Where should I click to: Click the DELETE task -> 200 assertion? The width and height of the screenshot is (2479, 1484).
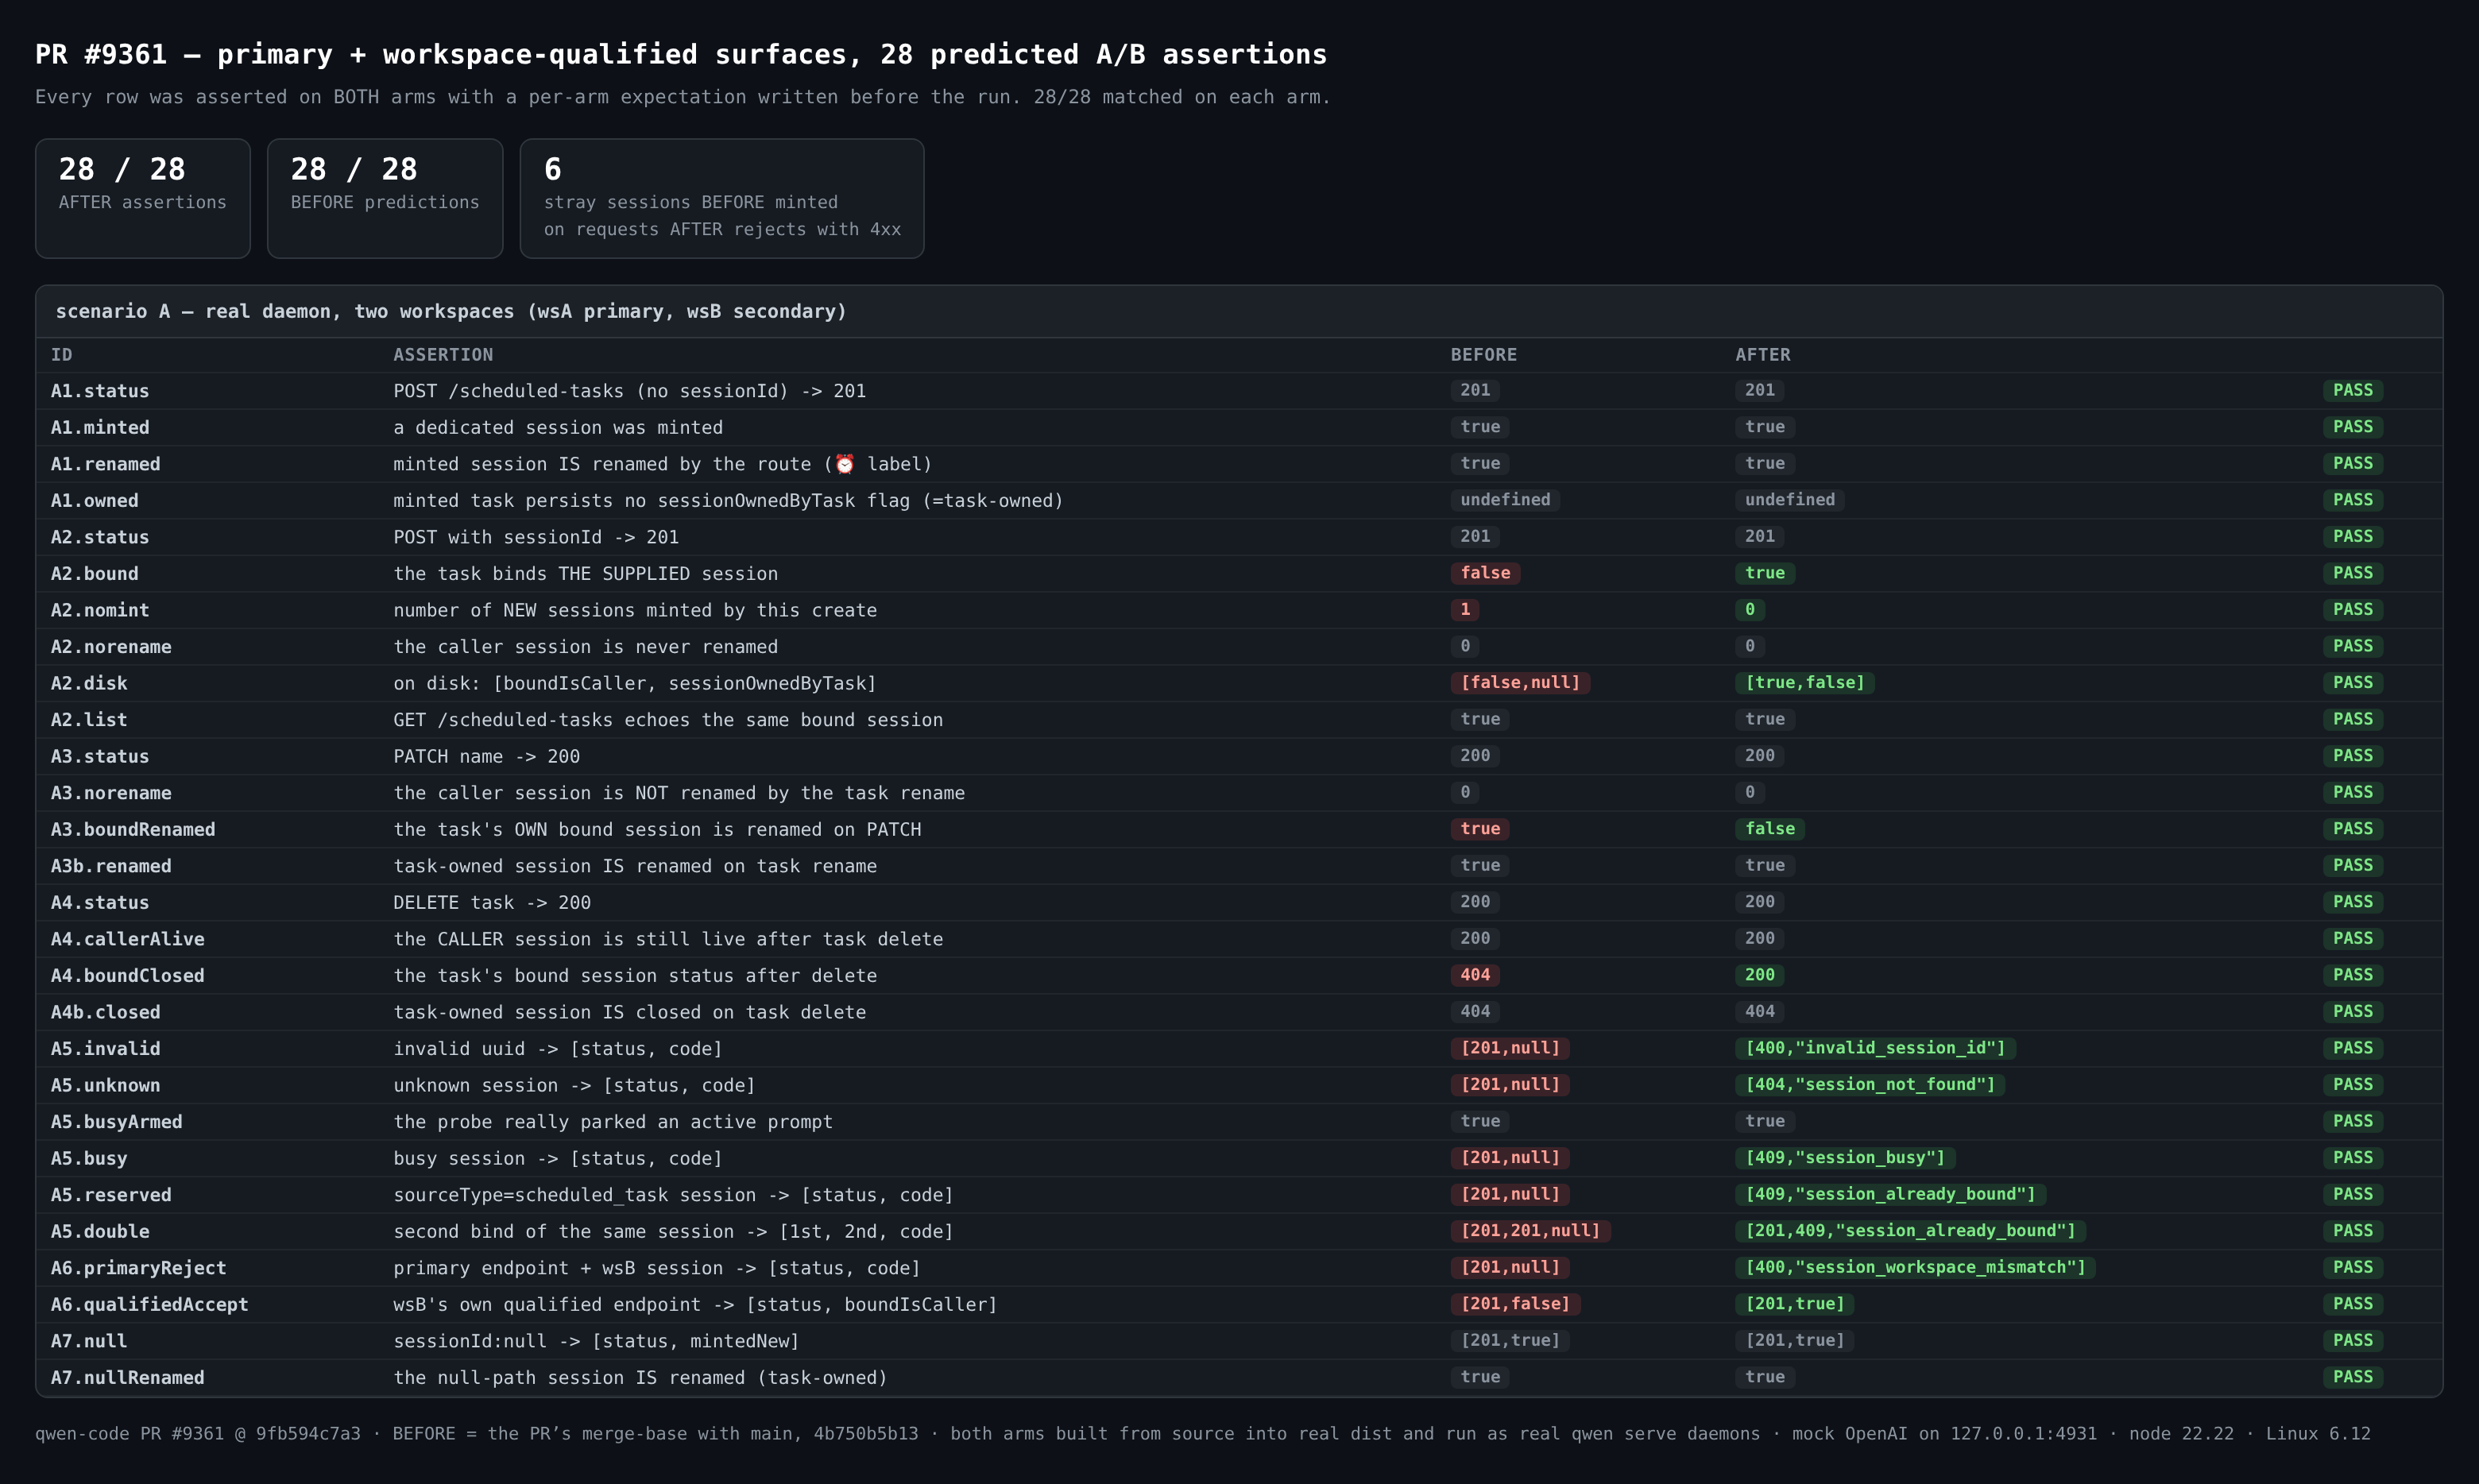(x=492, y=902)
